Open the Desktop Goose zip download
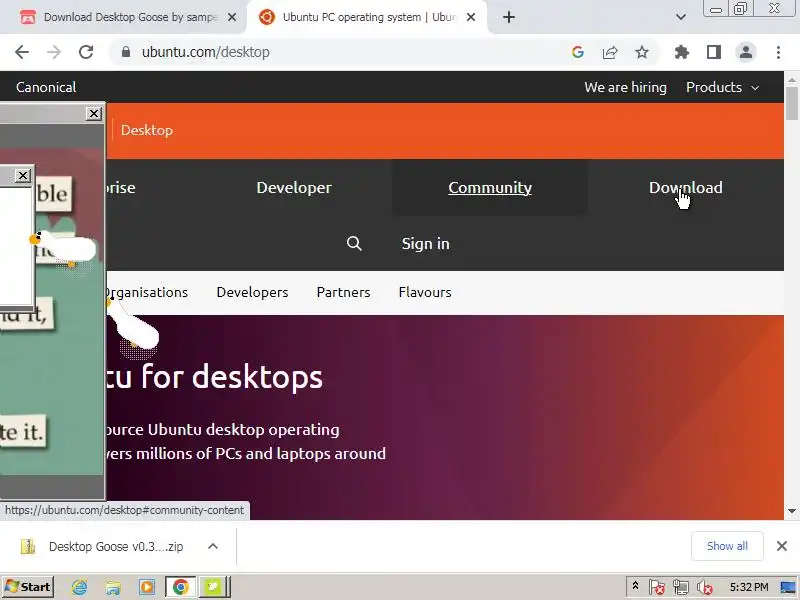This screenshot has width=800, height=600. pos(116,546)
